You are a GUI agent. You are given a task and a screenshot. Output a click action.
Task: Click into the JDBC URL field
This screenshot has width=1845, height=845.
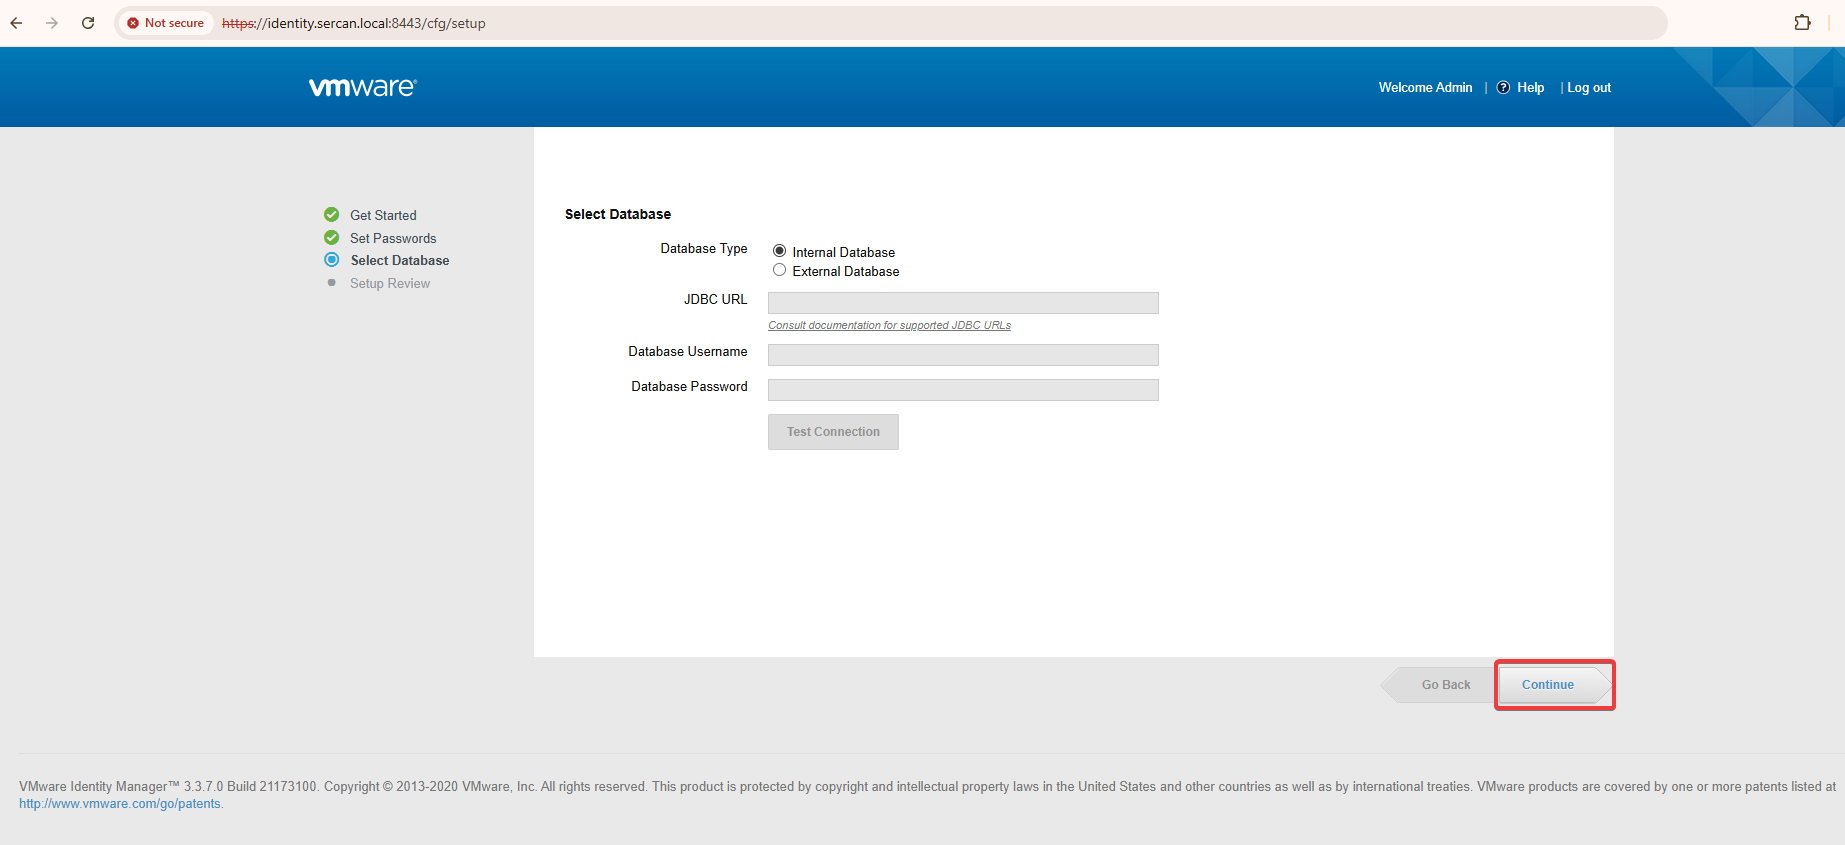coord(963,303)
